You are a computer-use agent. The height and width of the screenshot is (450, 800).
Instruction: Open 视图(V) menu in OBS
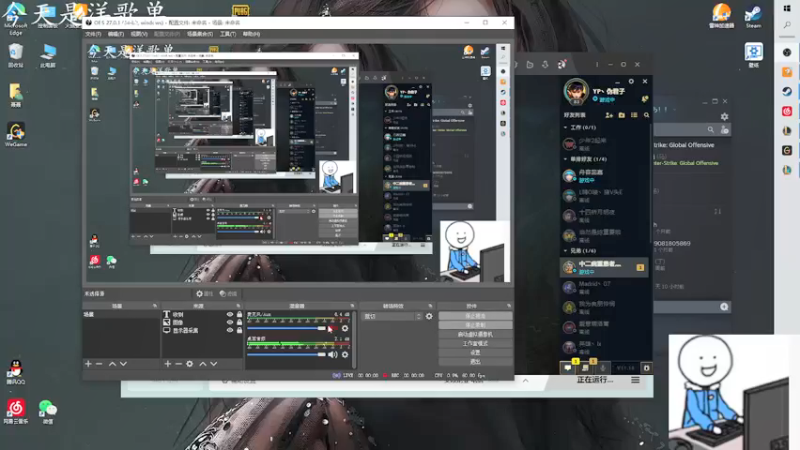click(x=139, y=34)
